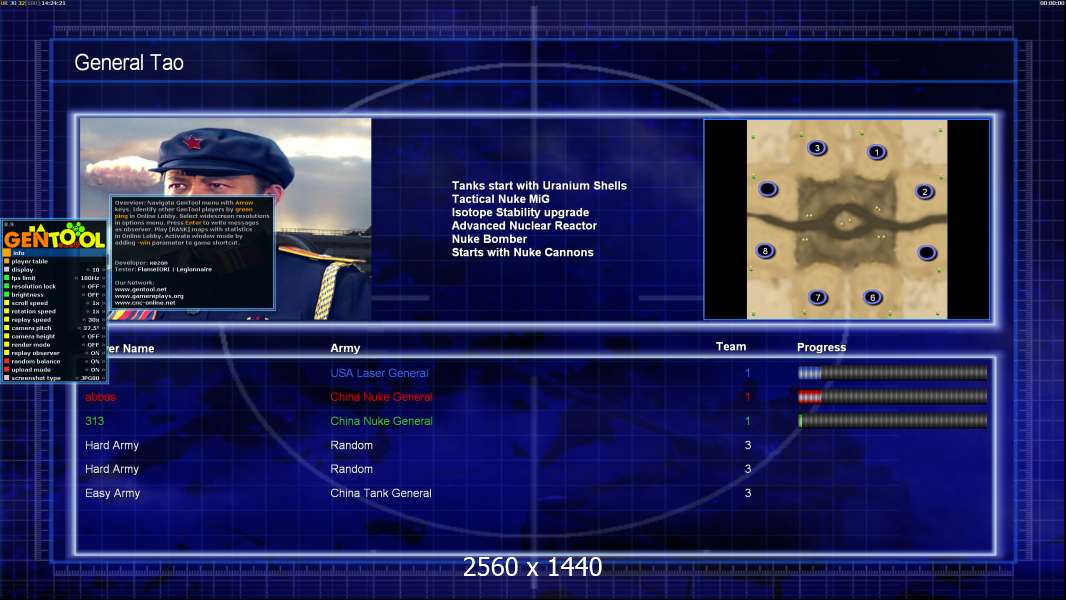1066x600 pixels.
Task: Increase display value with right arrow
Action: click(x=103, y=270)
